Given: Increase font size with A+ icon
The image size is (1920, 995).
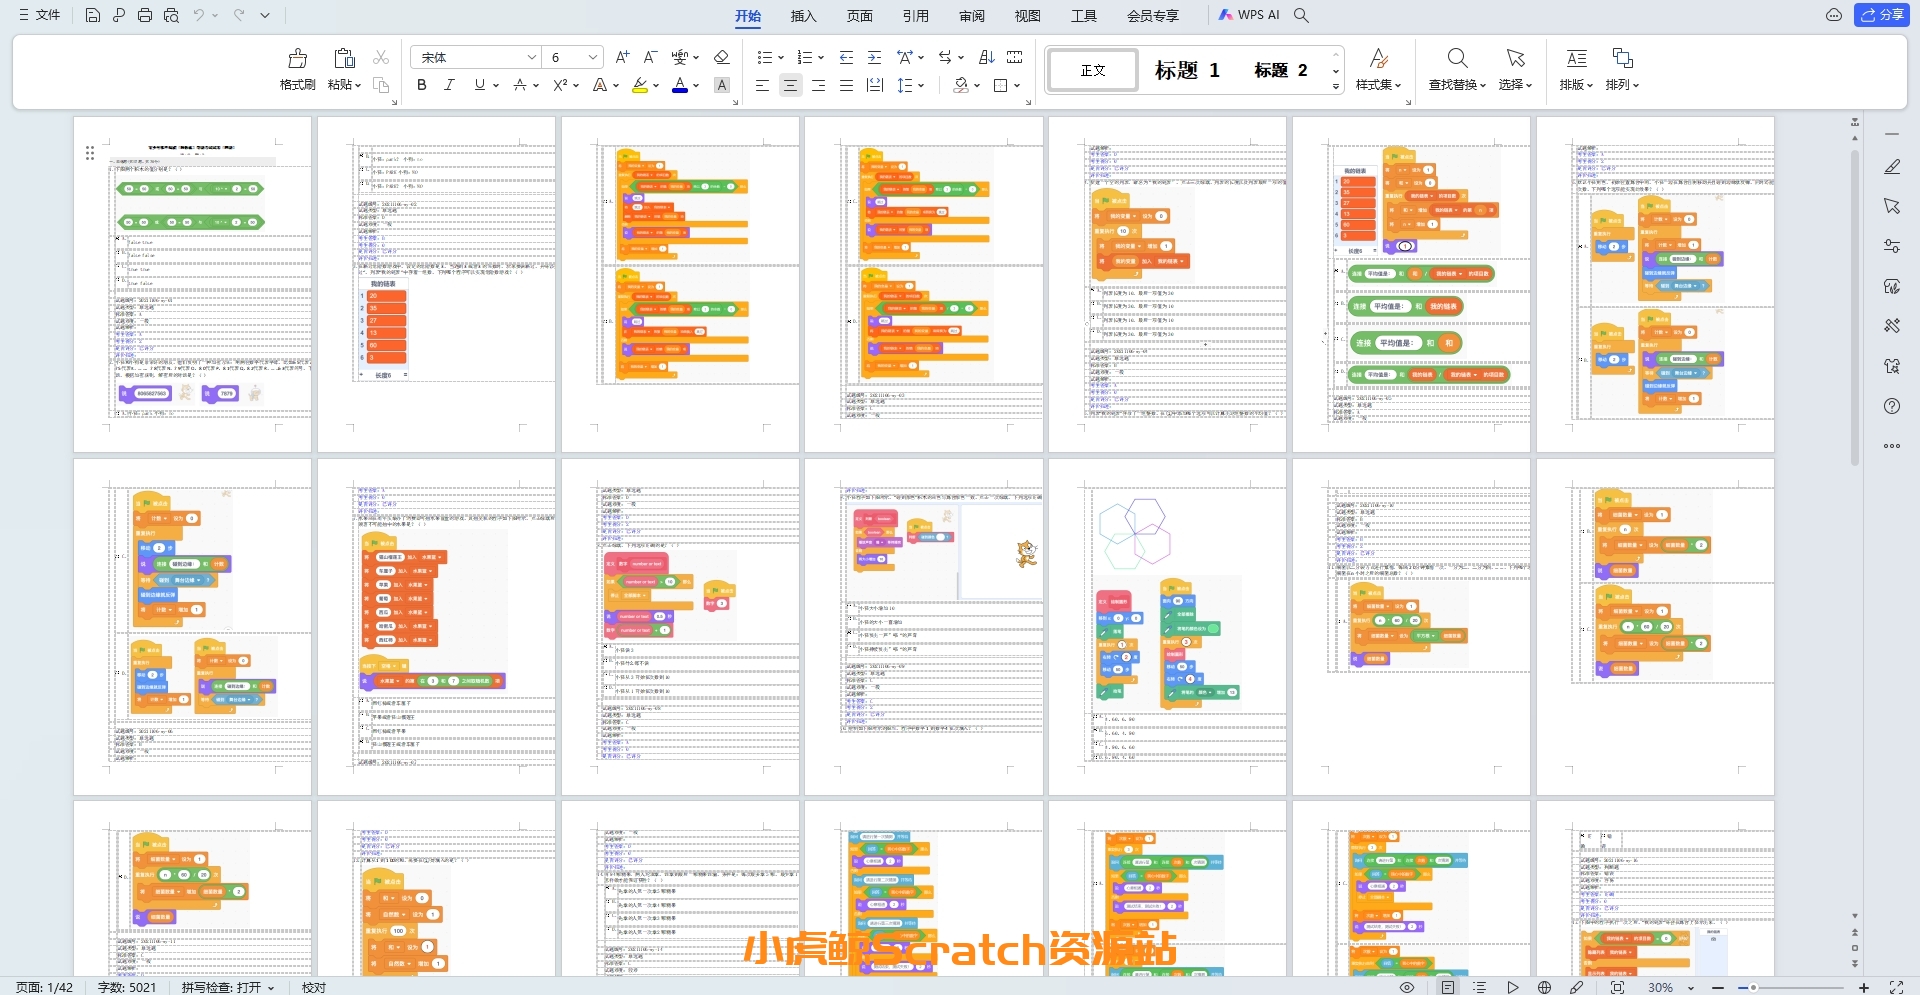Looking at the screenshot, I should 623,57.
